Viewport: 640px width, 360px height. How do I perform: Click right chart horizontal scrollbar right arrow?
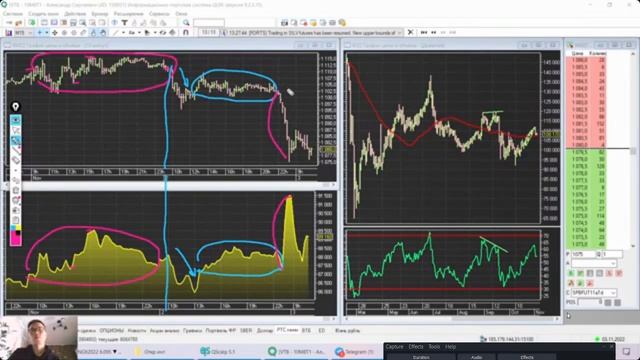[x=557, y=318]
